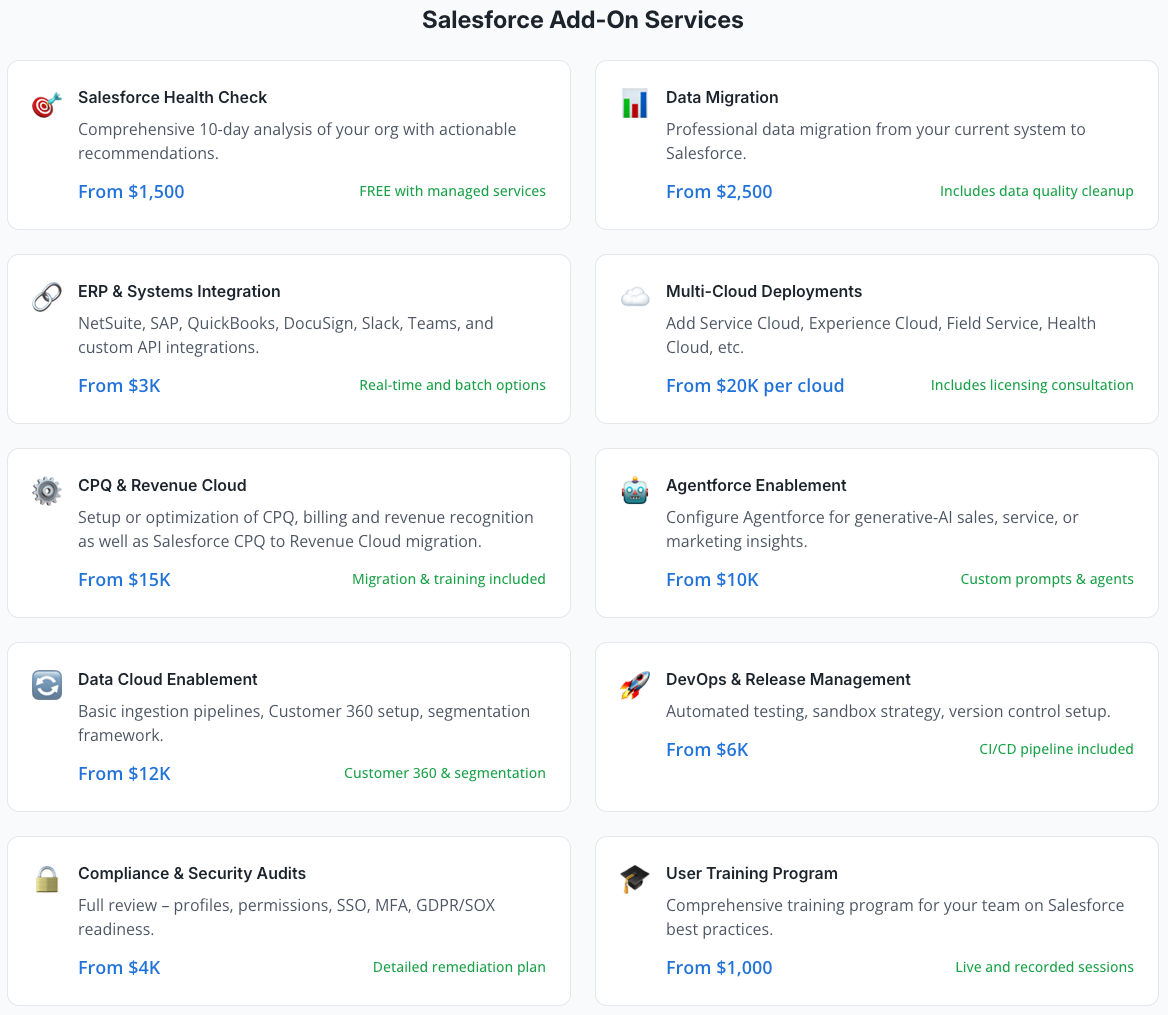1168x1015 pixels.
Task: Open the Salesforce Health Check title
Action: point(172,97)
